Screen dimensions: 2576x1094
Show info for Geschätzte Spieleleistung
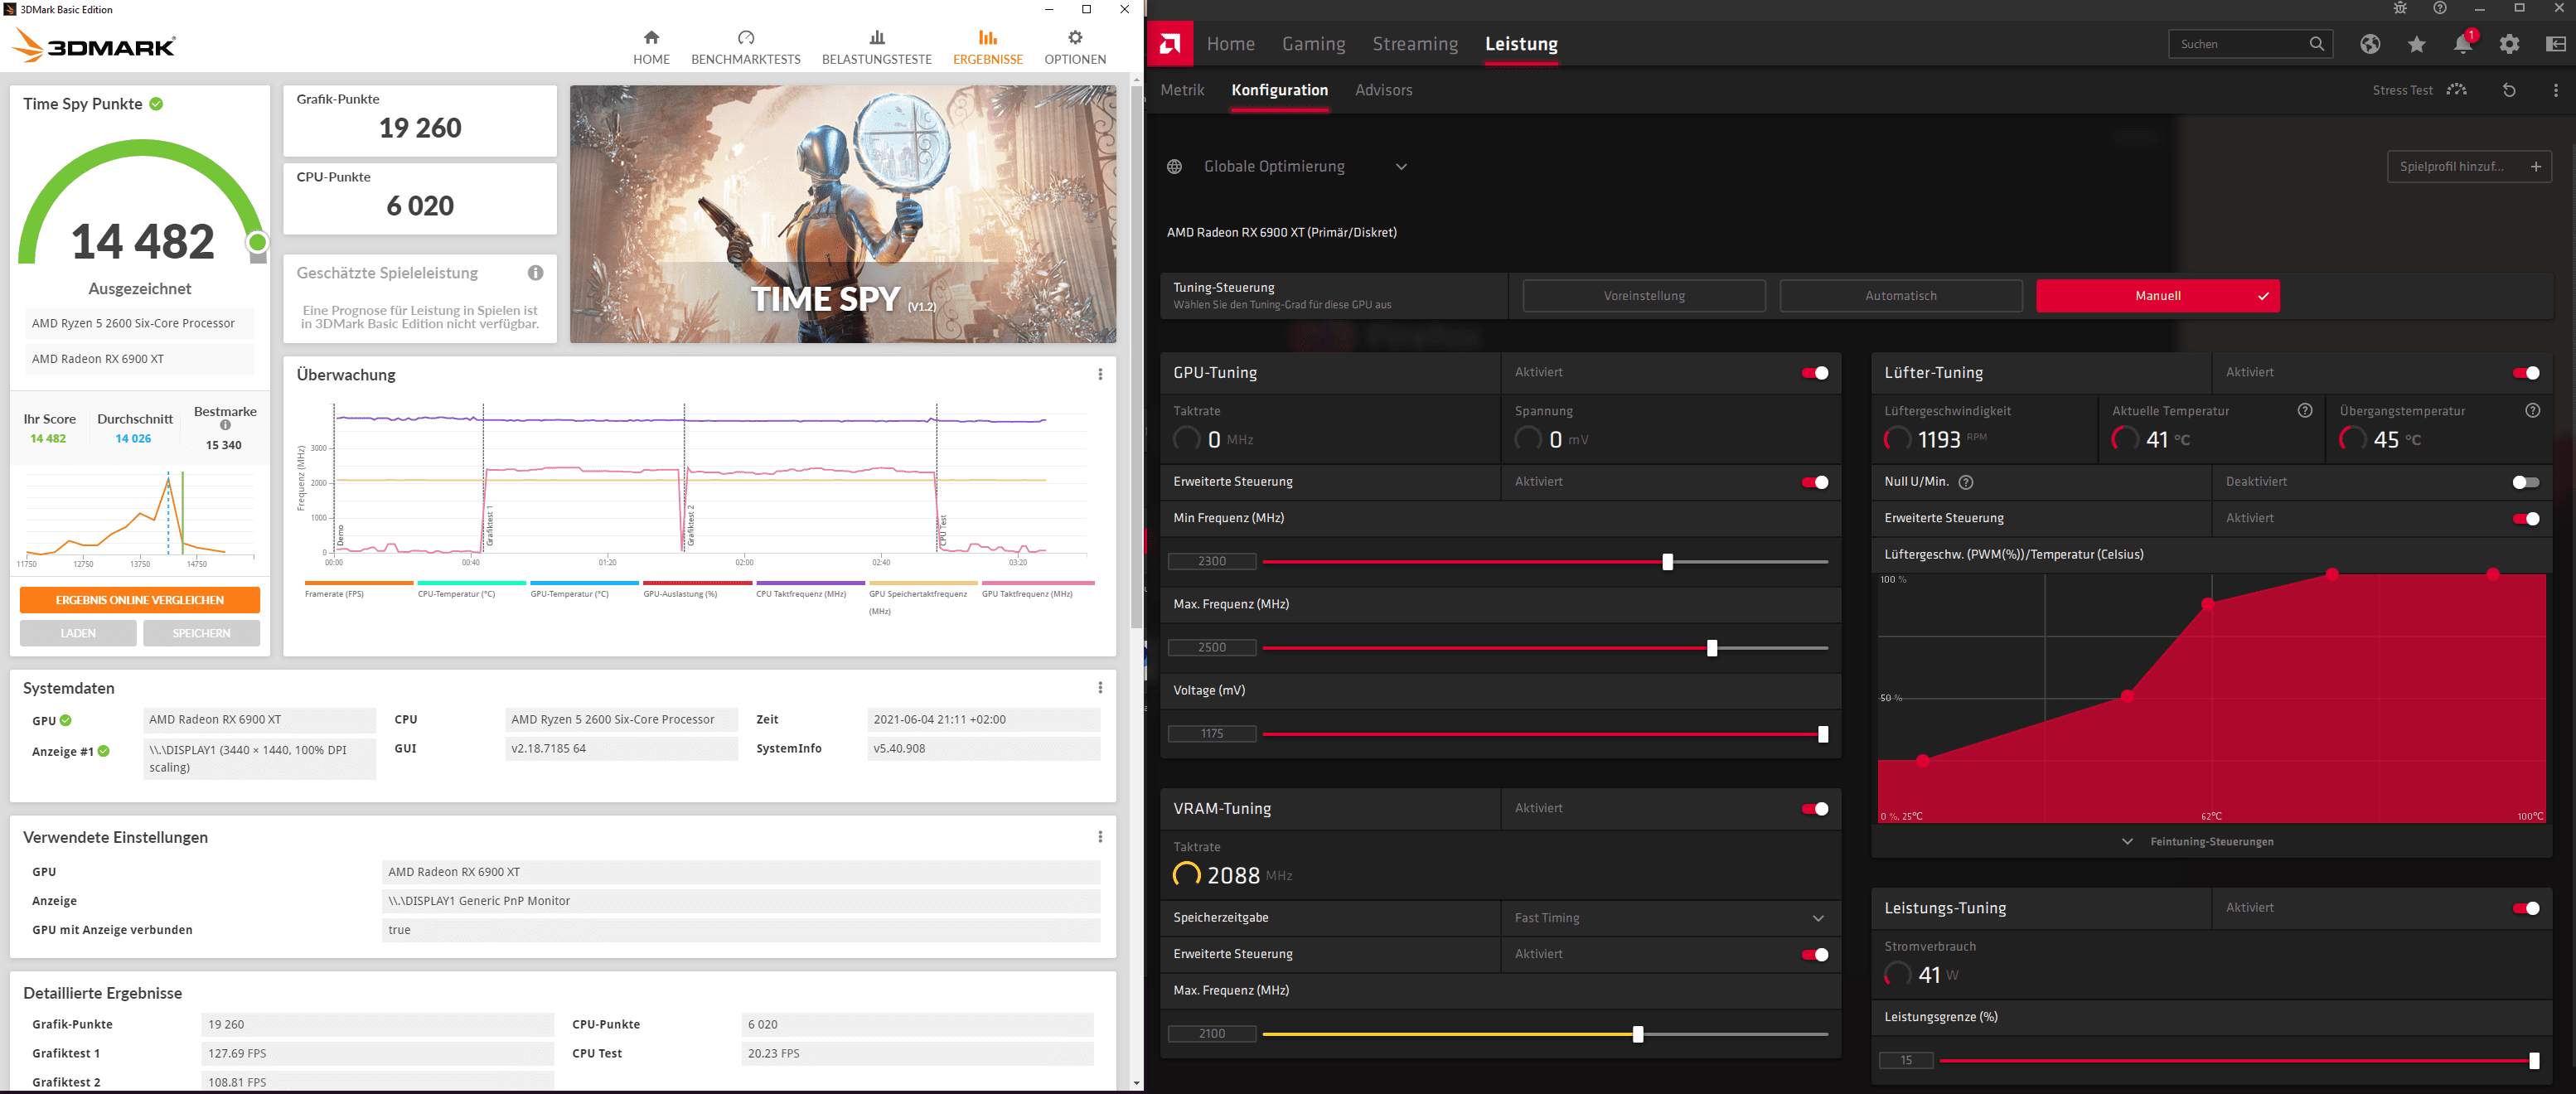(536, 272)
